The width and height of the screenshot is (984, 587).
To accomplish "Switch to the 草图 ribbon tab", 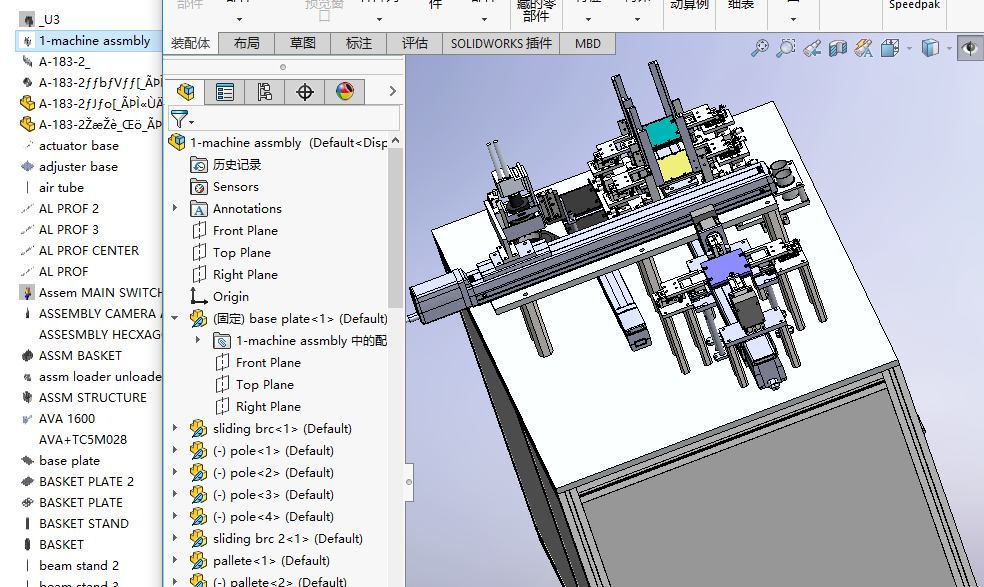I will (303, 43).
